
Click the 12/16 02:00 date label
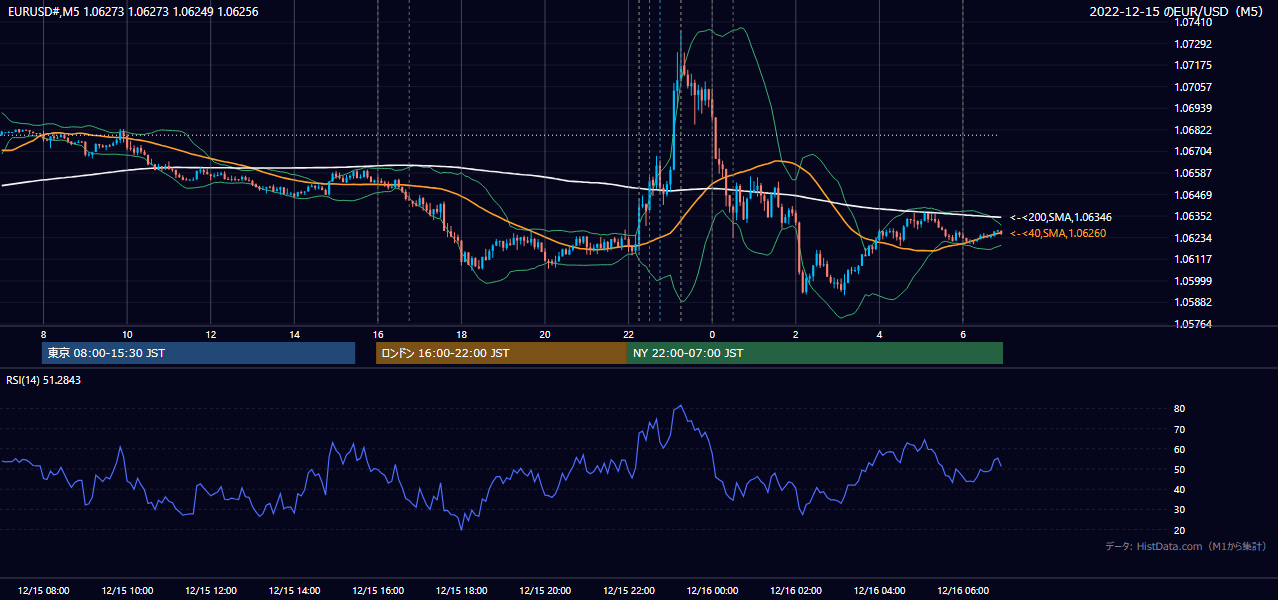[796, 591]
